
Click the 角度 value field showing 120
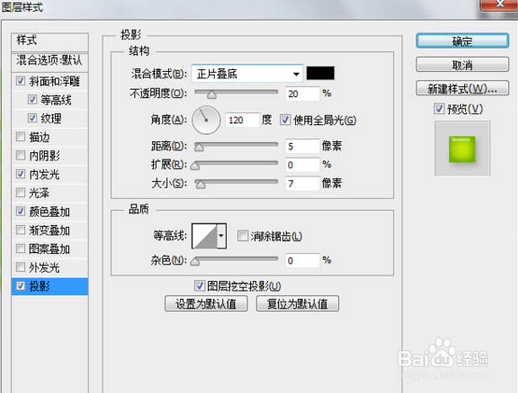pos(242,120)
